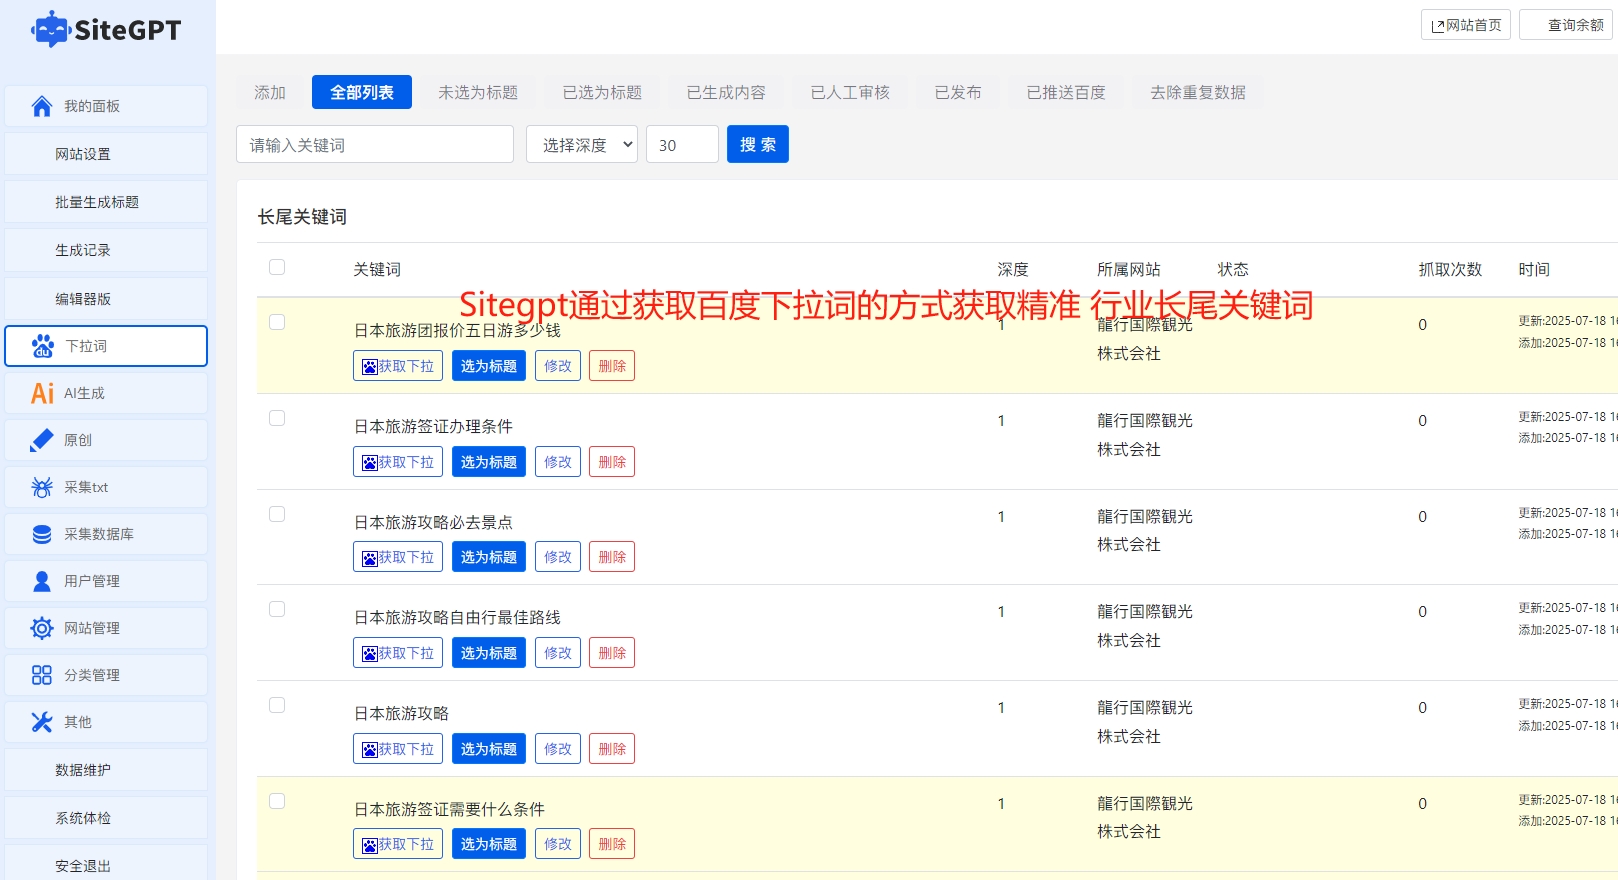Screen dimensions: 1618x880
Task: Open 编辑器版 in the sidebar
Action: (x=106, y=299)
